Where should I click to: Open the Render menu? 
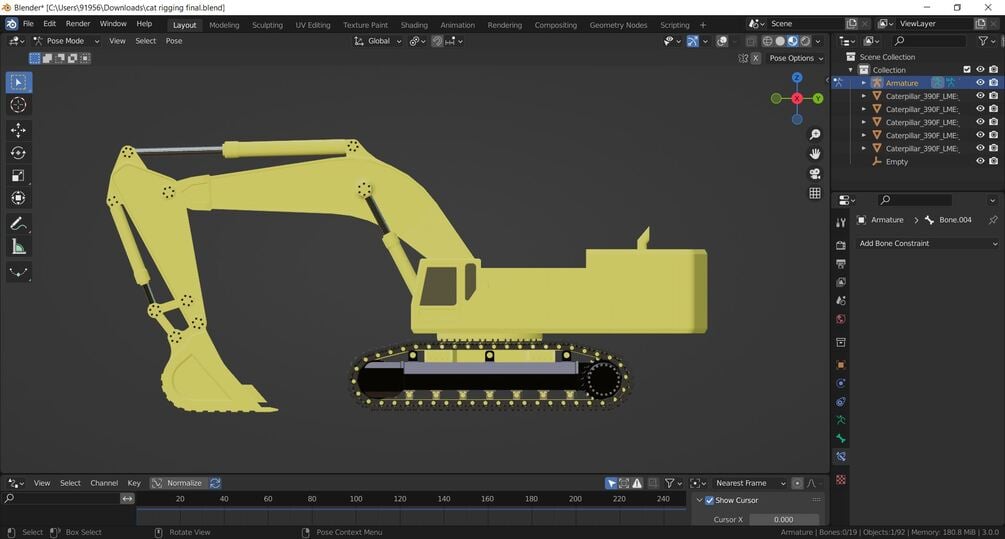pyautogui.click(x=78, y=24)
